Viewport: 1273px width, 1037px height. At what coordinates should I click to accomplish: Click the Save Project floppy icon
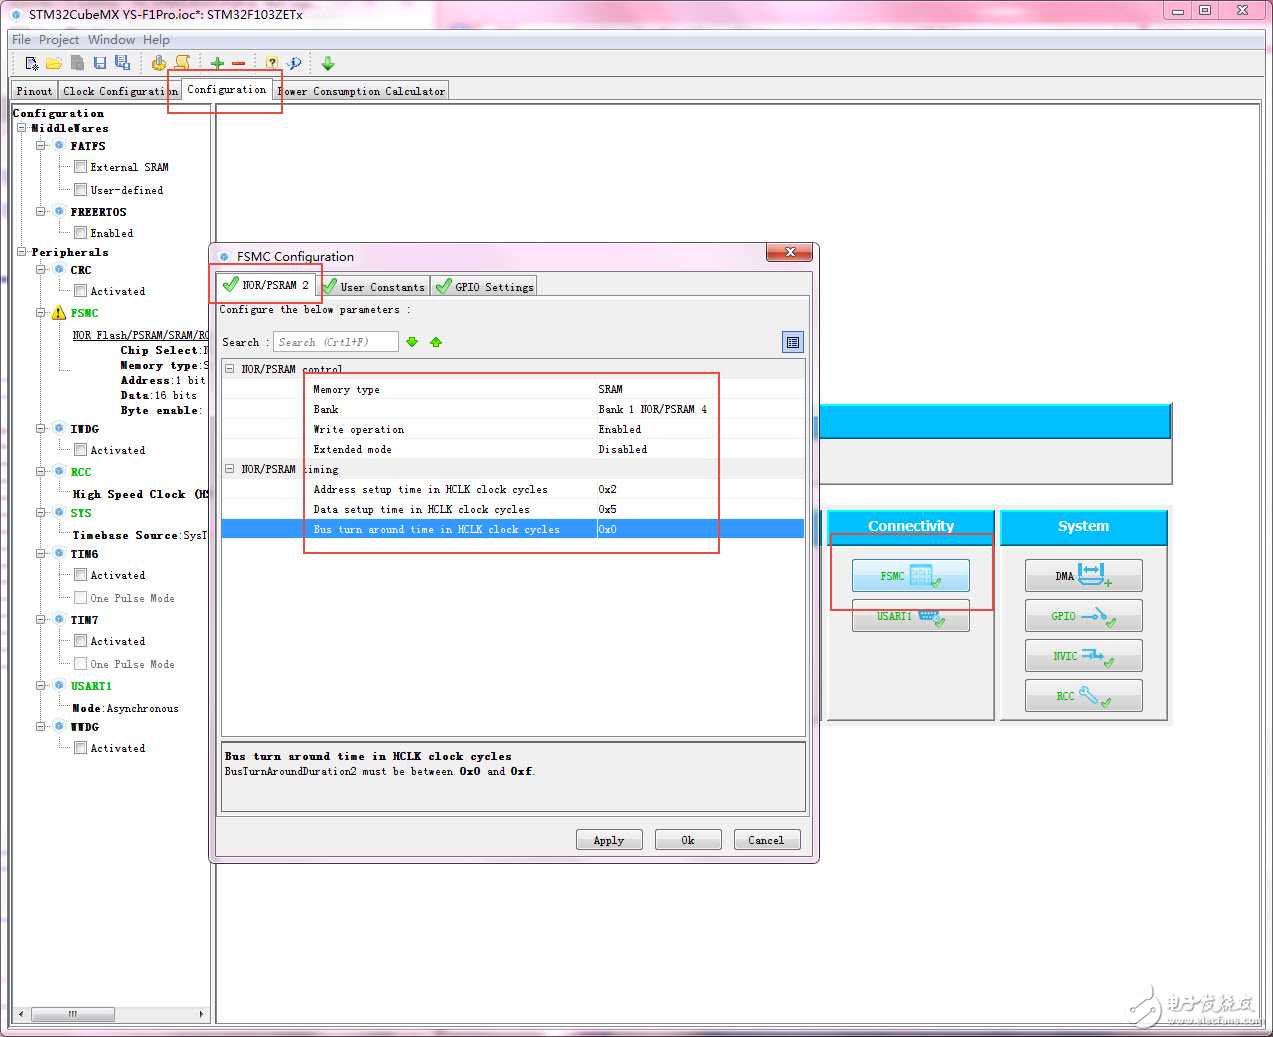coord(100,63)
